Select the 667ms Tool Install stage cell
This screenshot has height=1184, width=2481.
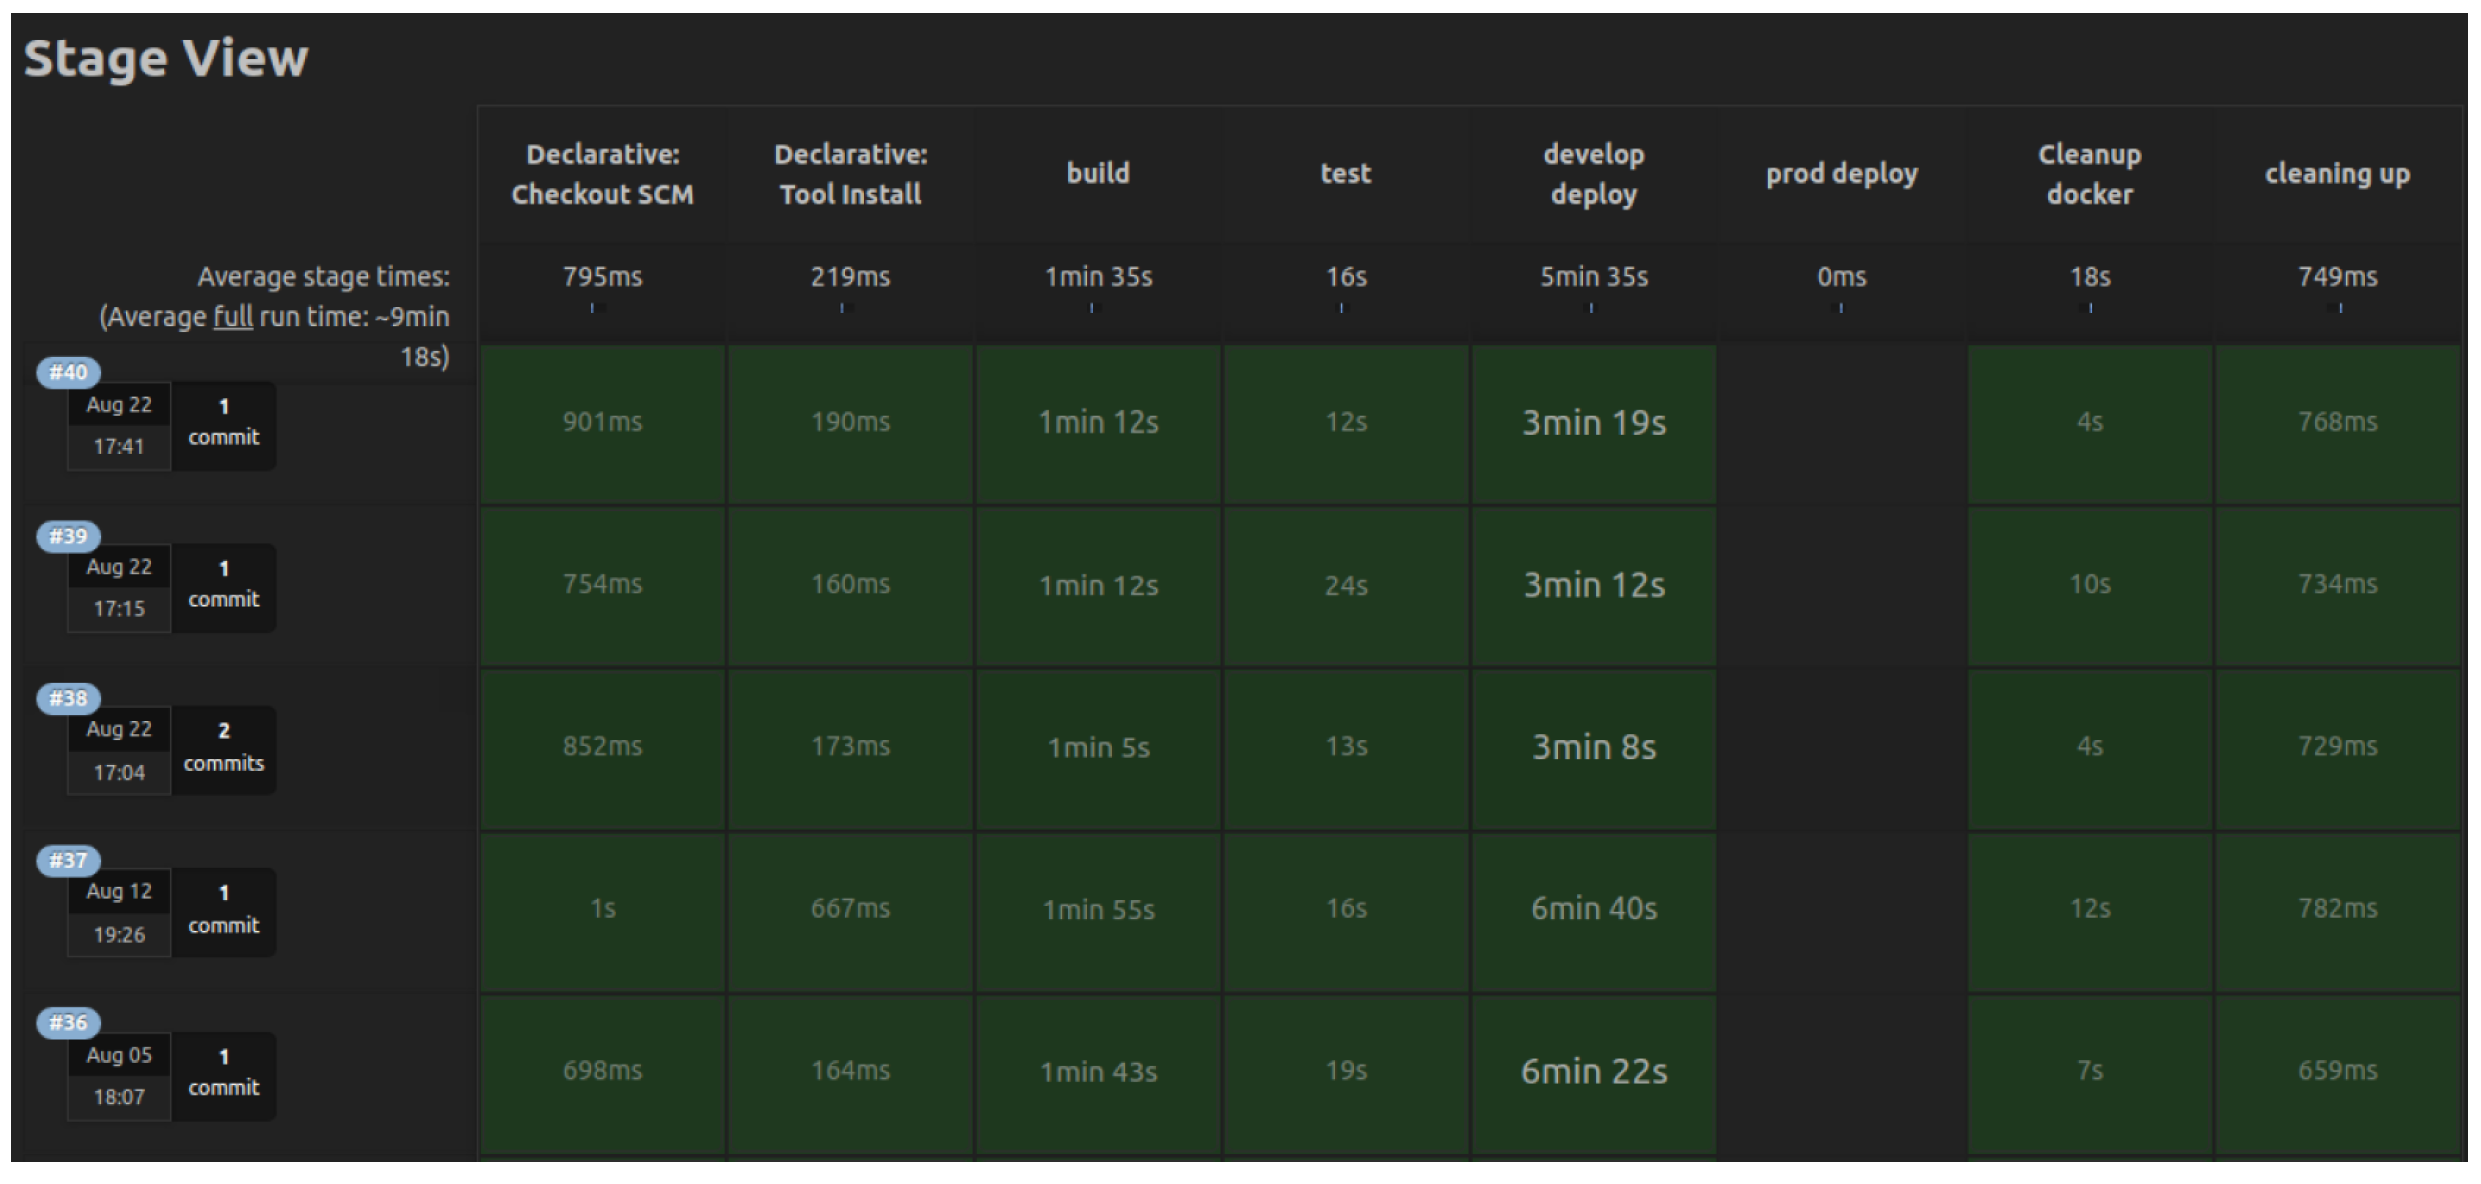850,909
